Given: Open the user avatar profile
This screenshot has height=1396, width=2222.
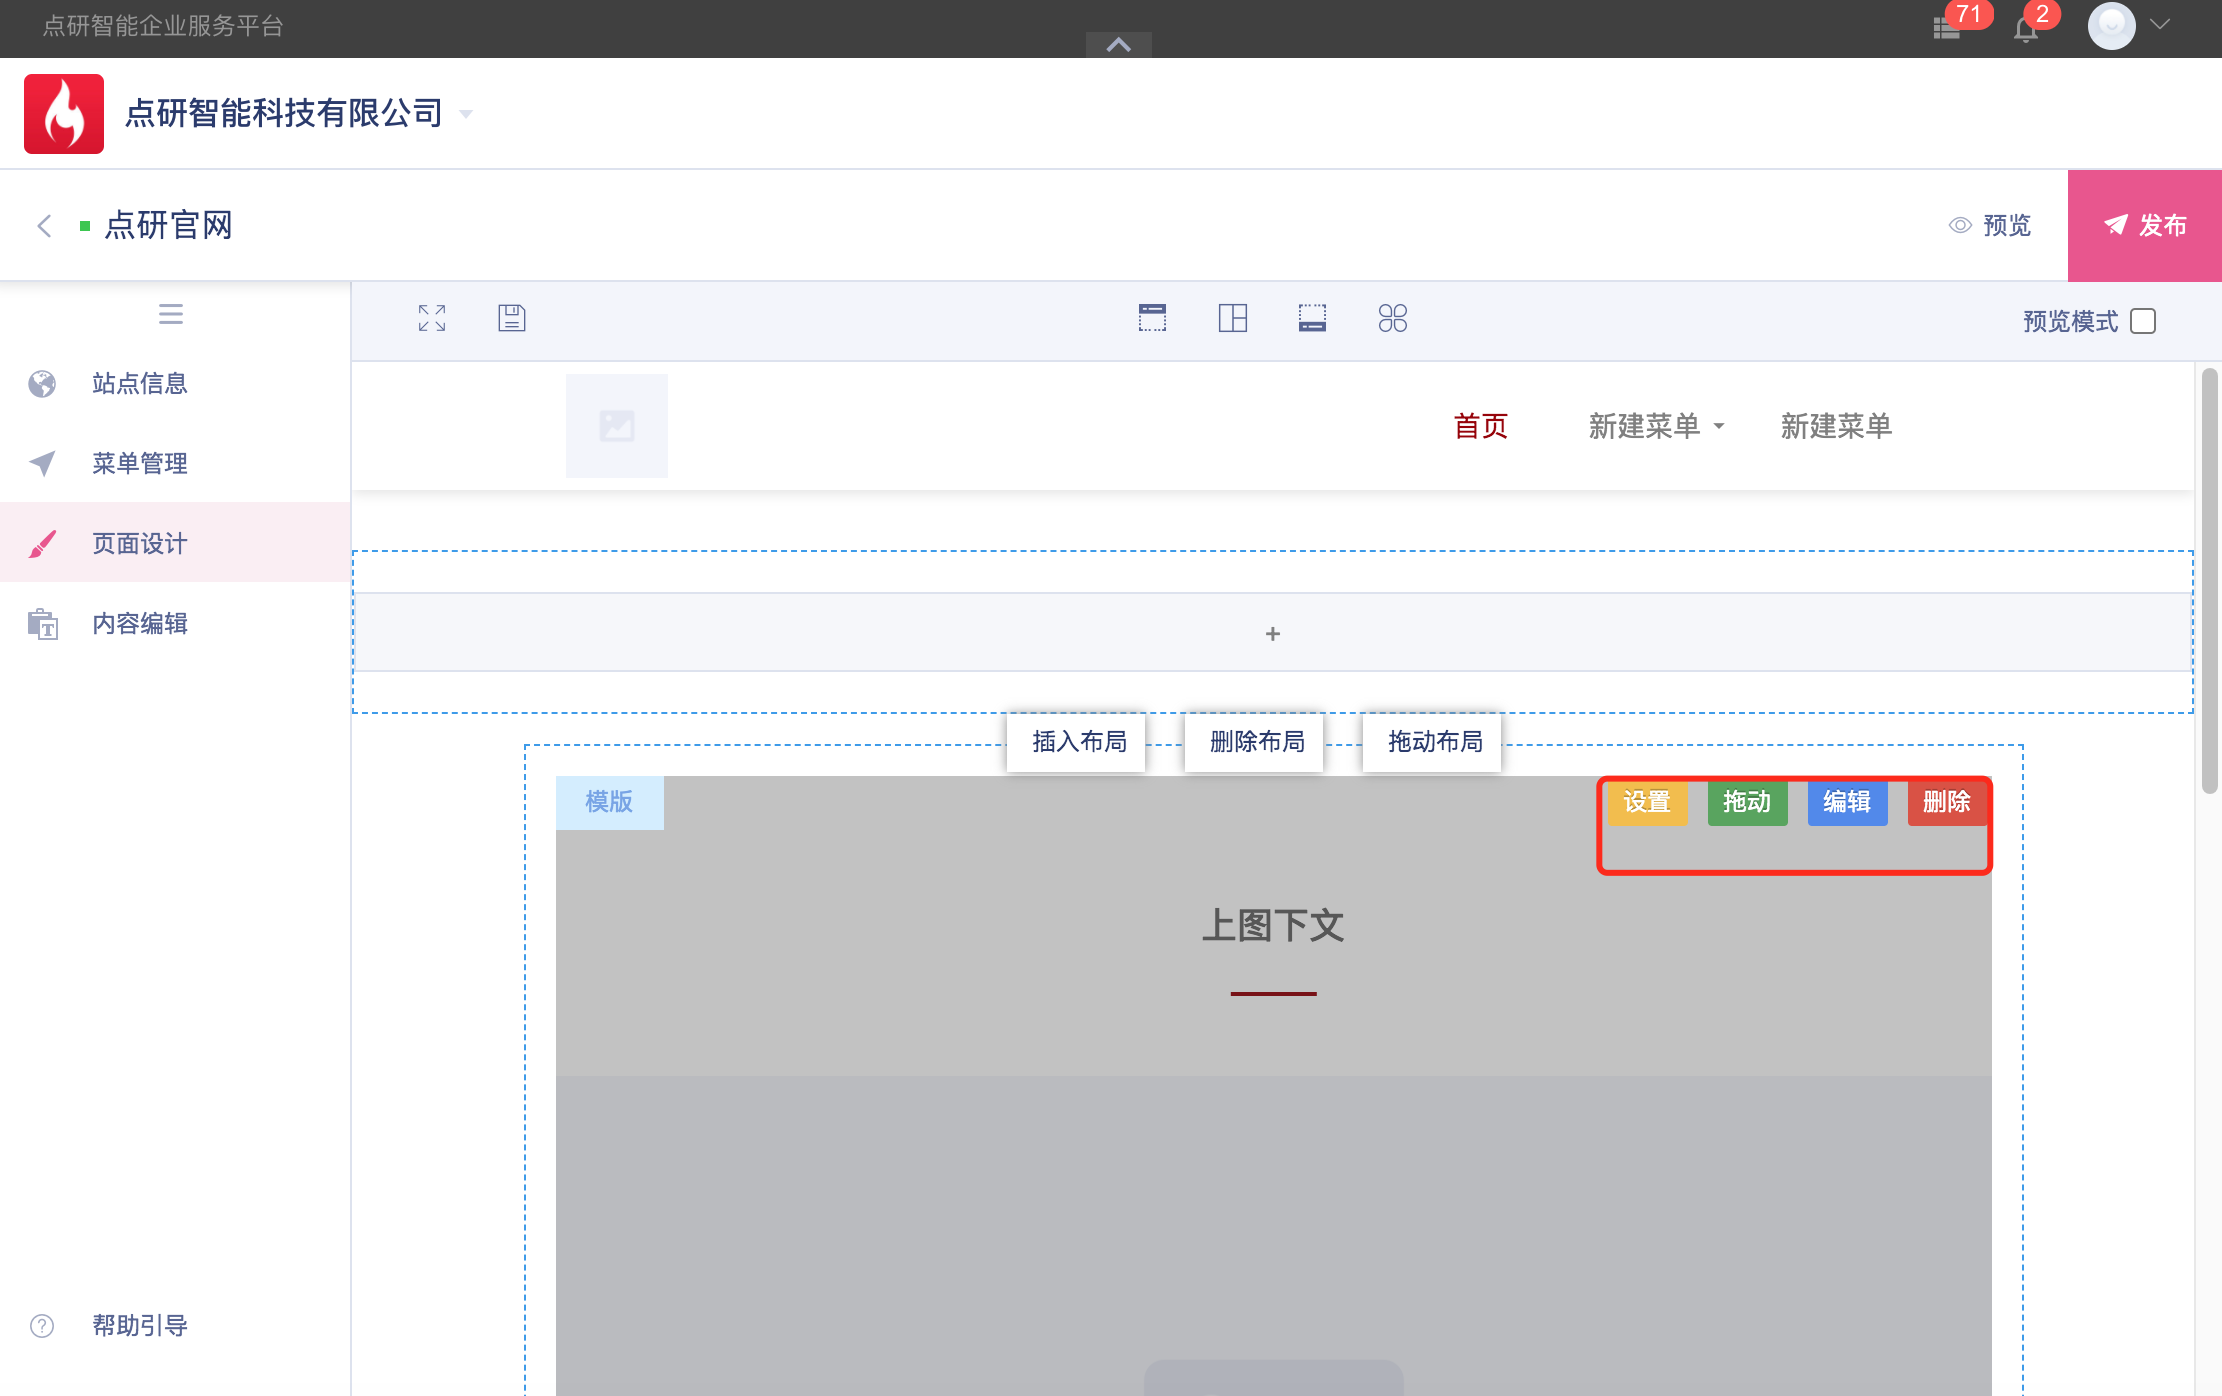Looking at the screenshot, I should pos(2111,26).
